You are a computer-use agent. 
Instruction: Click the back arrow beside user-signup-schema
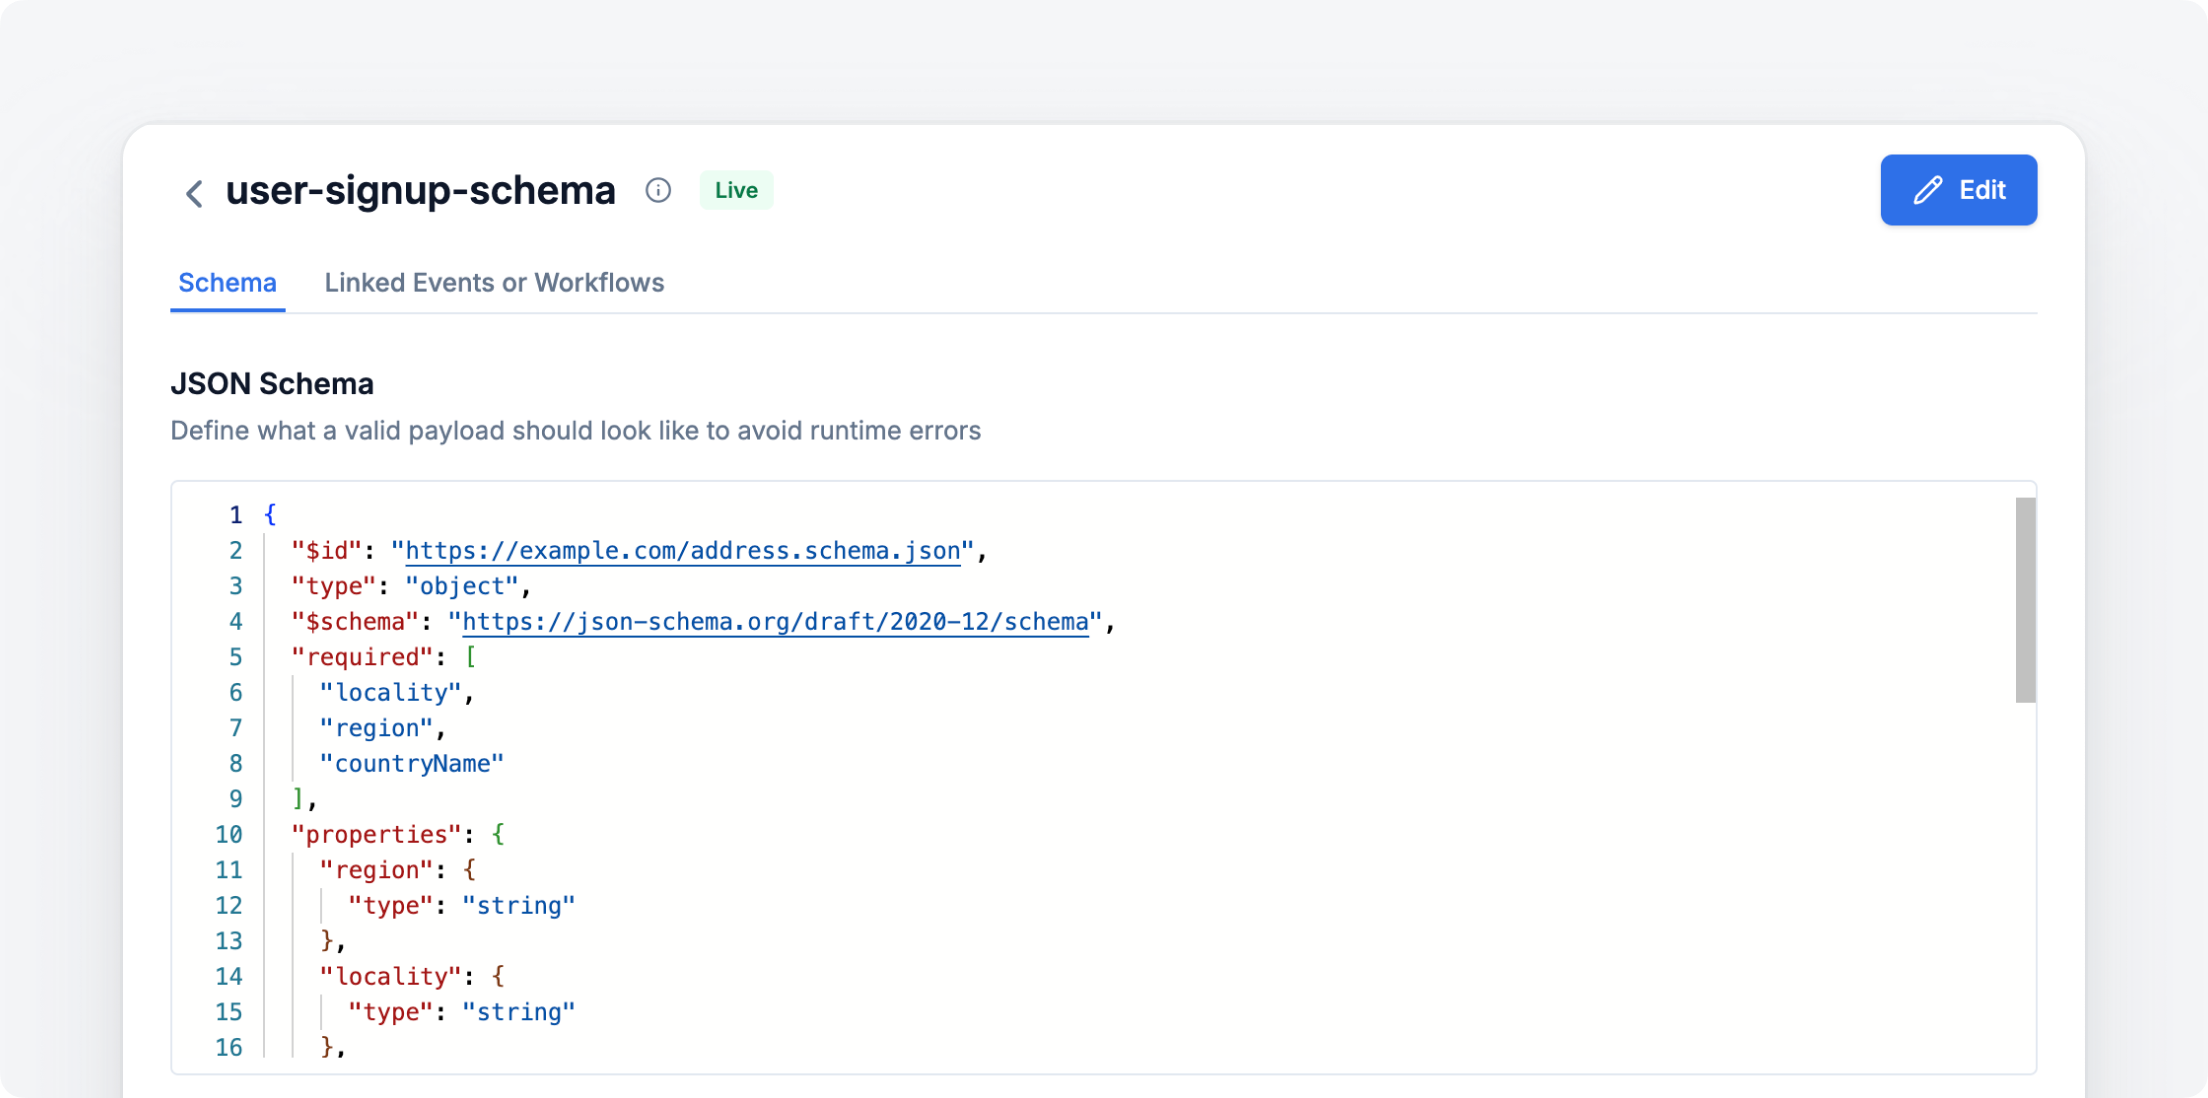tap(194, 192)
